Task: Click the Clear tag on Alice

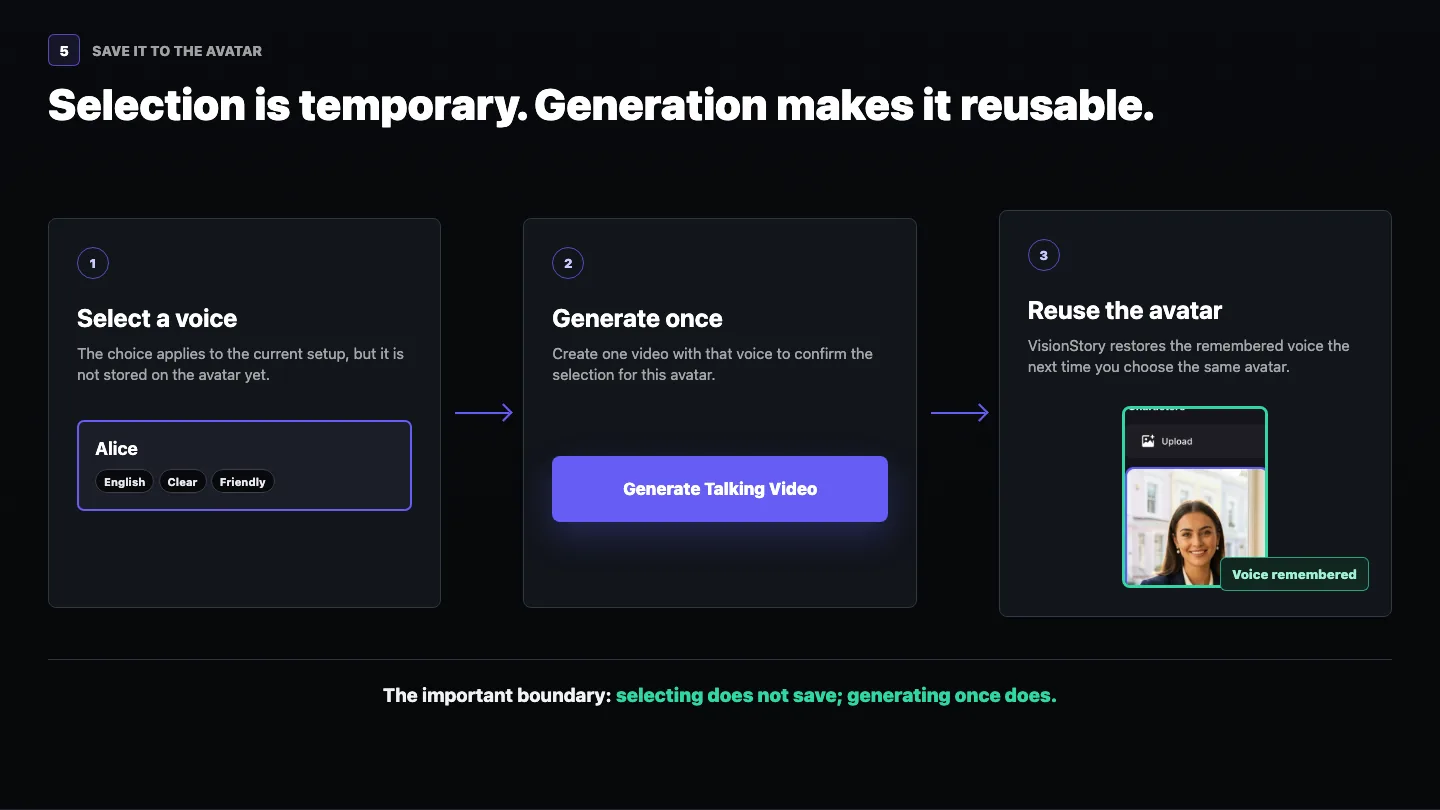Action: 182,482
